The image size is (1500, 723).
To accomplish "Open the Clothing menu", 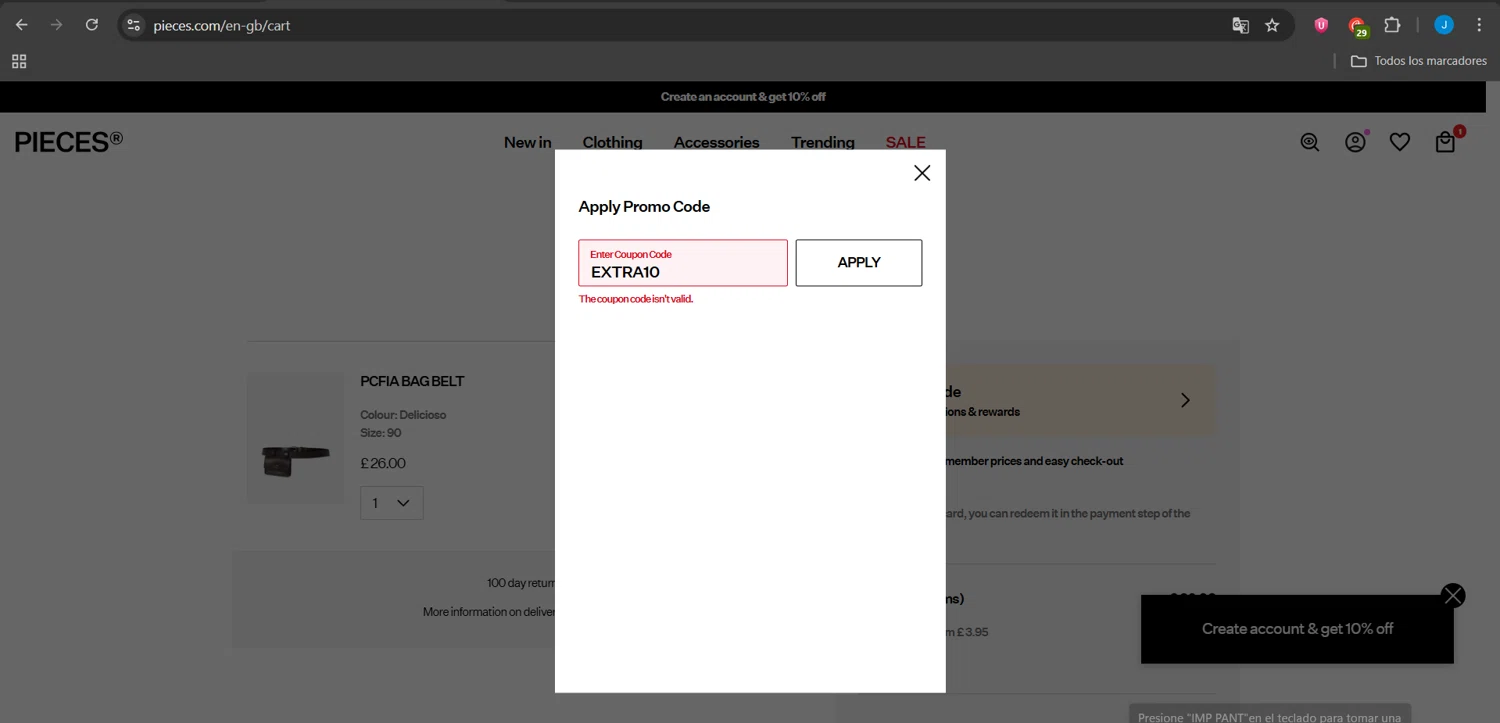I will pyautogui.click(x=612, y=142).
